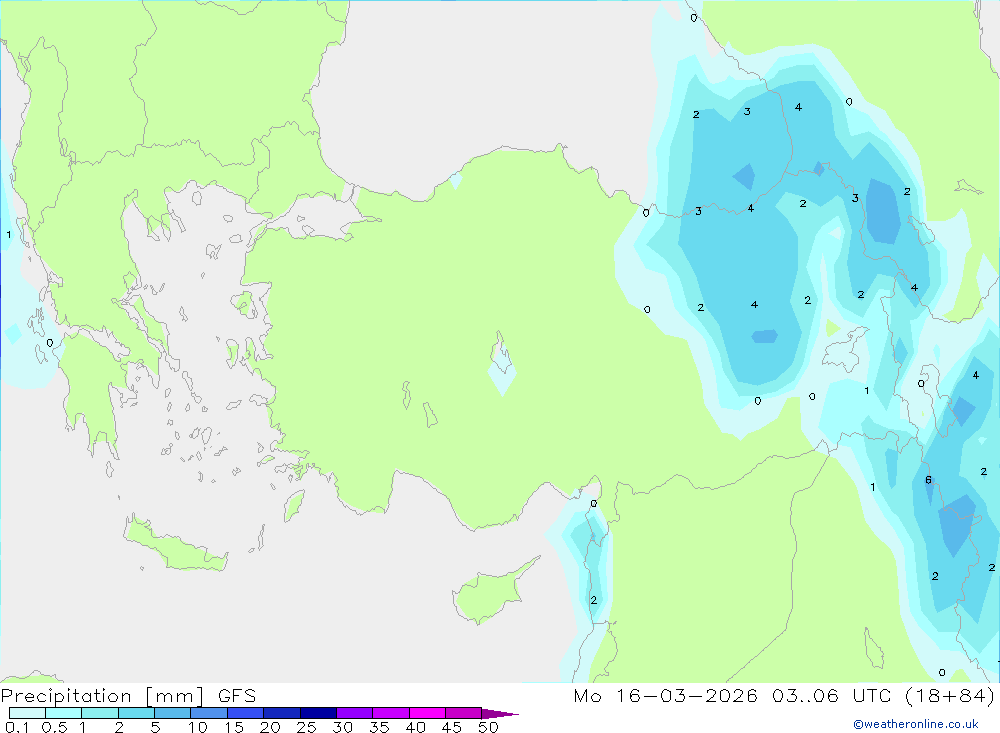
Task: Click the "20" legend scale label
Action: 270,727
